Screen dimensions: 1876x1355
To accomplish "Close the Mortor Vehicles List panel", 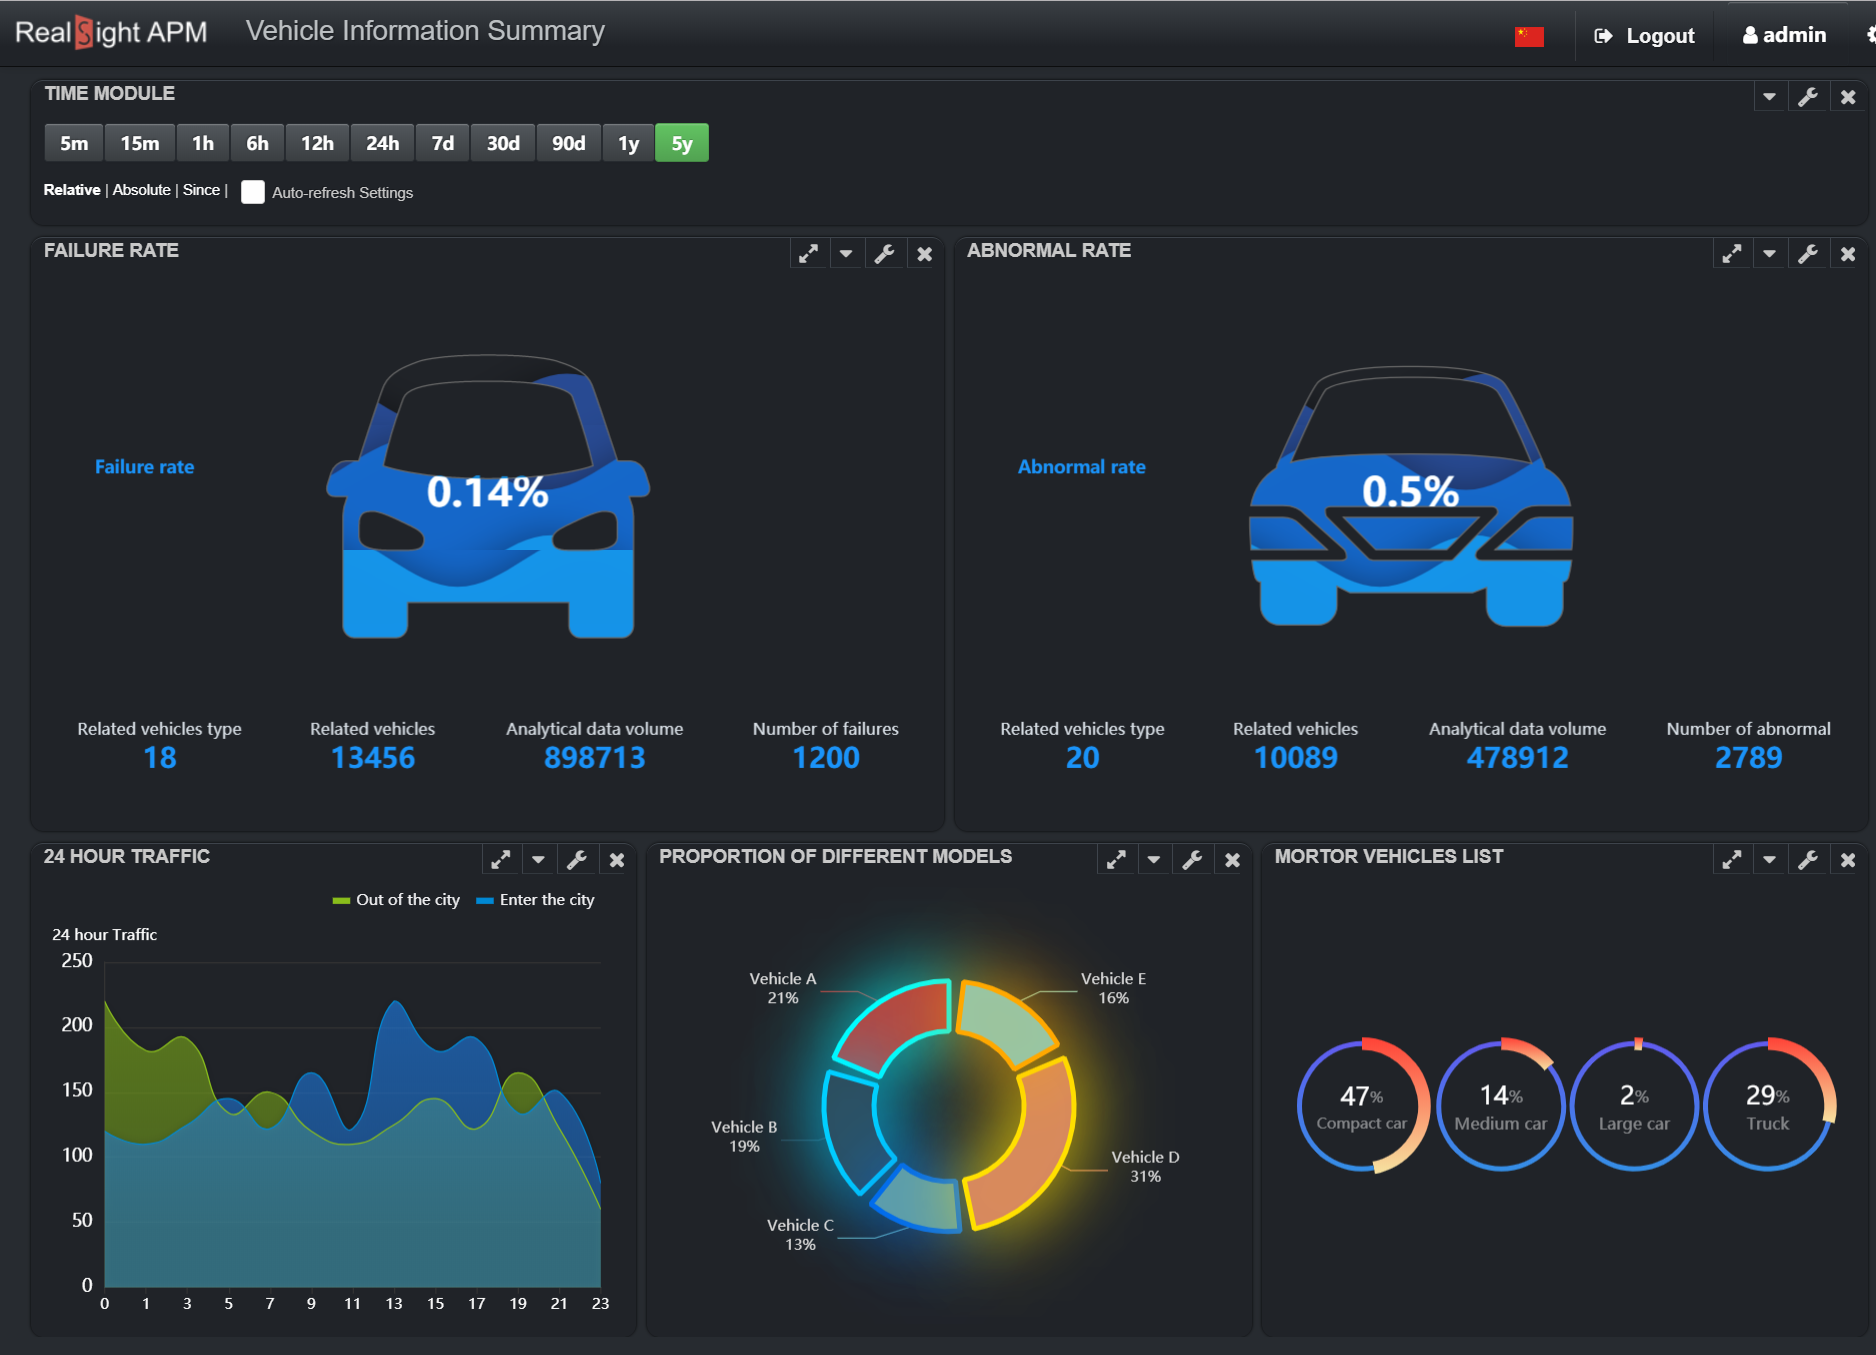I will (1848, 859).
